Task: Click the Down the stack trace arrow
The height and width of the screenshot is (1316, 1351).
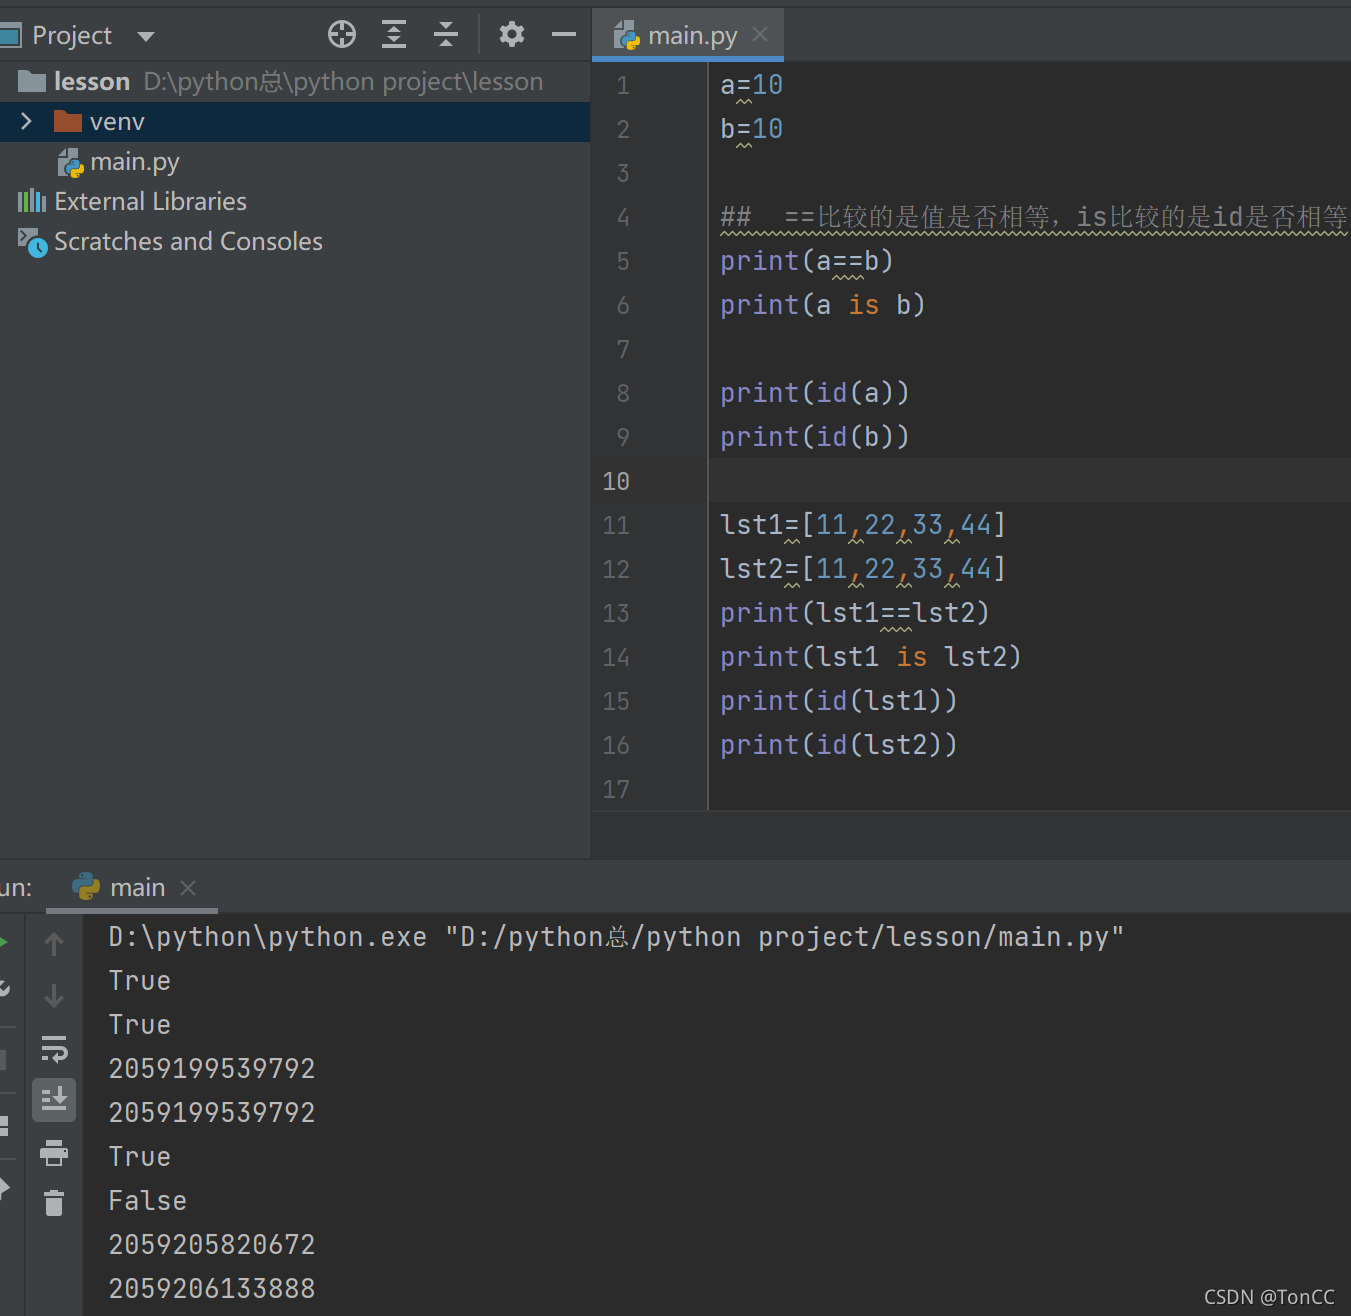Action: pyautogui.click(x=54, y=996)
